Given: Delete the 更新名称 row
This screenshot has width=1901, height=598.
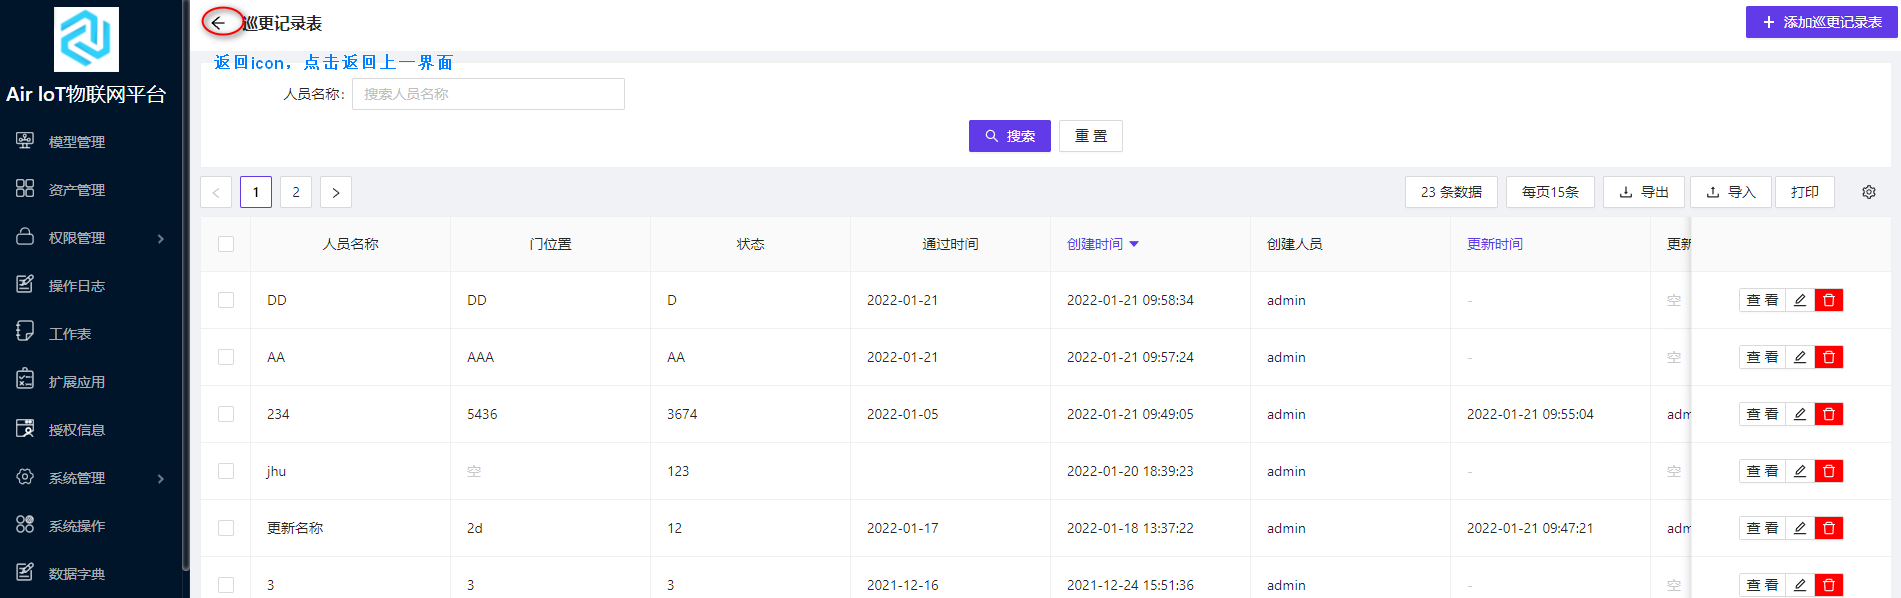Looking at the screenshot, I should tap(1829, 528).
